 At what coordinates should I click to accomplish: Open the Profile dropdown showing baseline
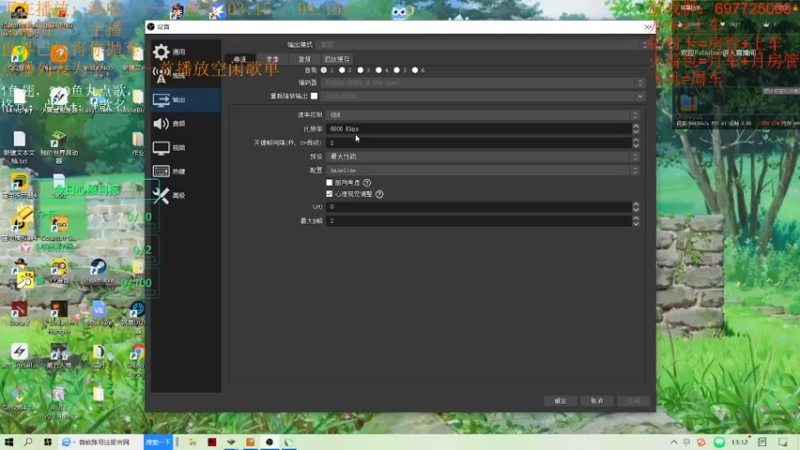pyautogui.click(x=483, y=170)
